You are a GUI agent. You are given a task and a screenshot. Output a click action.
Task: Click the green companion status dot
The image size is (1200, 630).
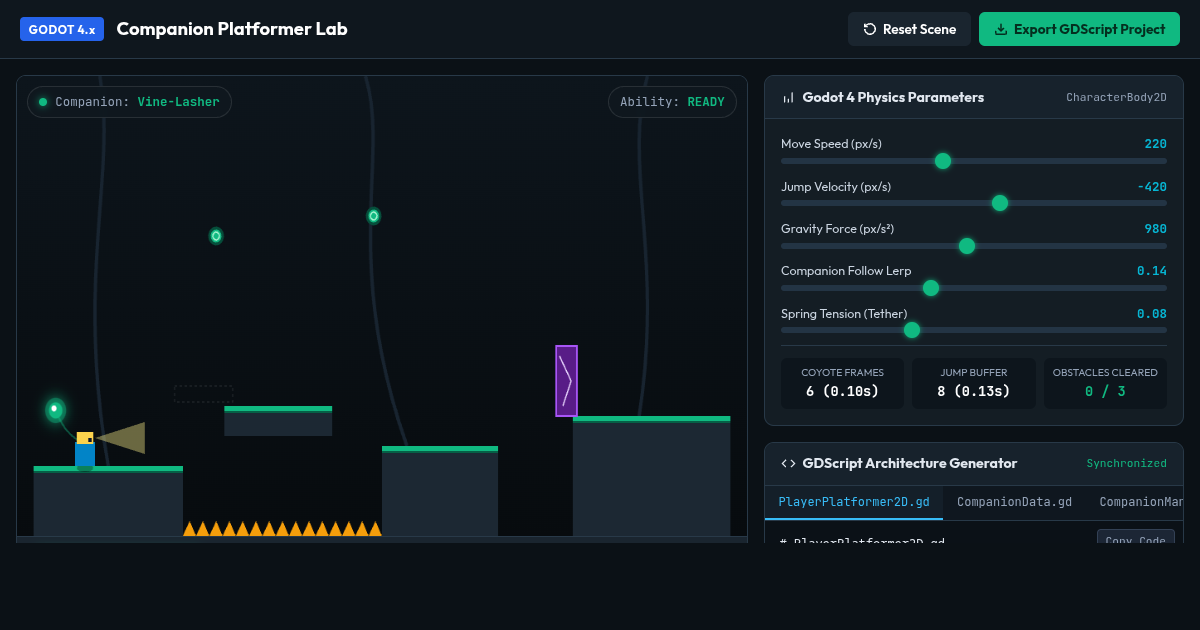pos(43,102)
